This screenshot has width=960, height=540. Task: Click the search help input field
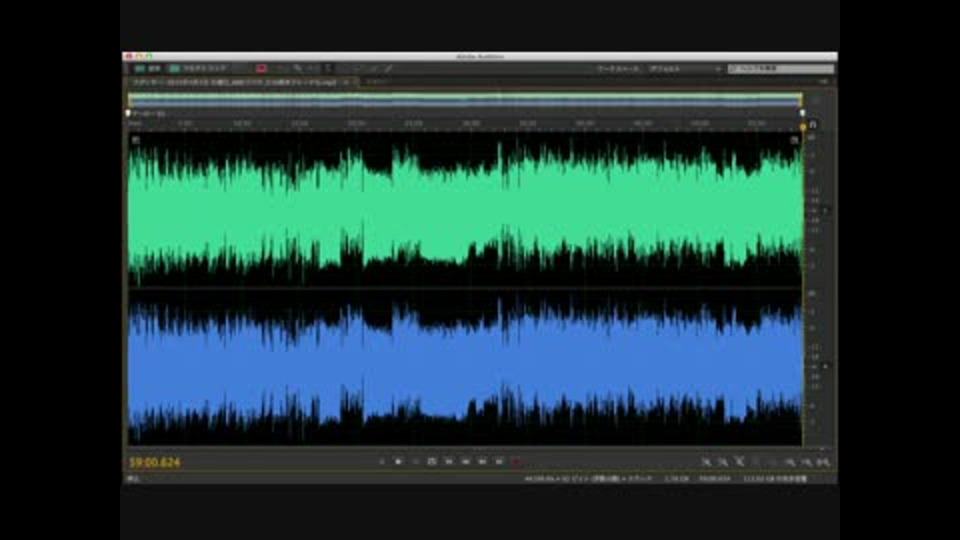pyautogui.click(x=781, y=69)
